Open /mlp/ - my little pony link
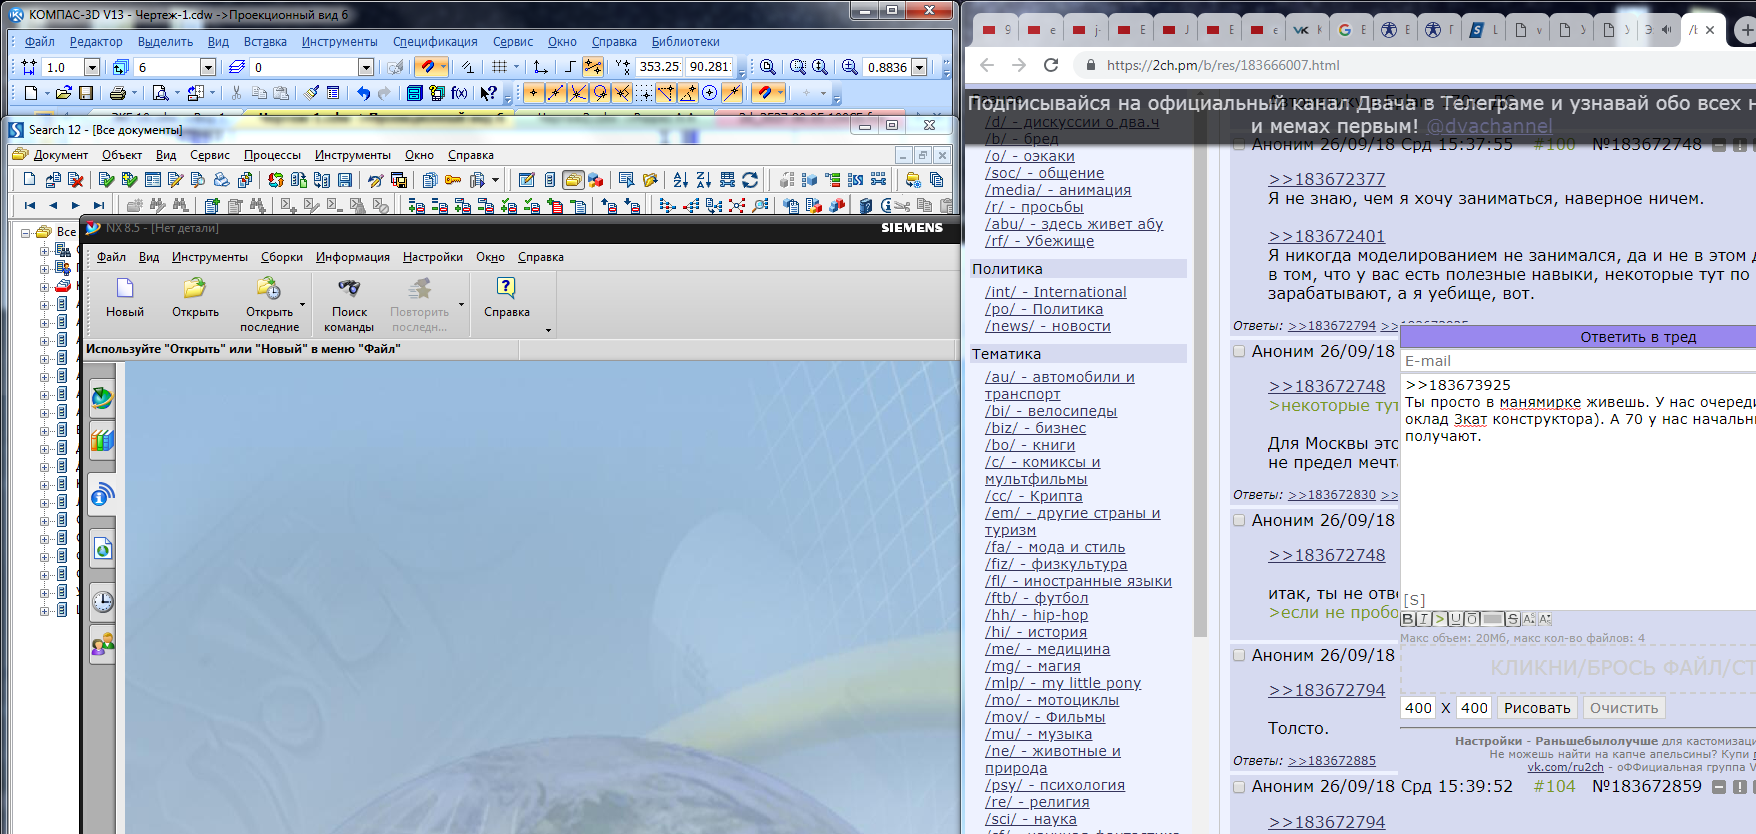Screen dimensions: 1756x834 point(1063,683)
